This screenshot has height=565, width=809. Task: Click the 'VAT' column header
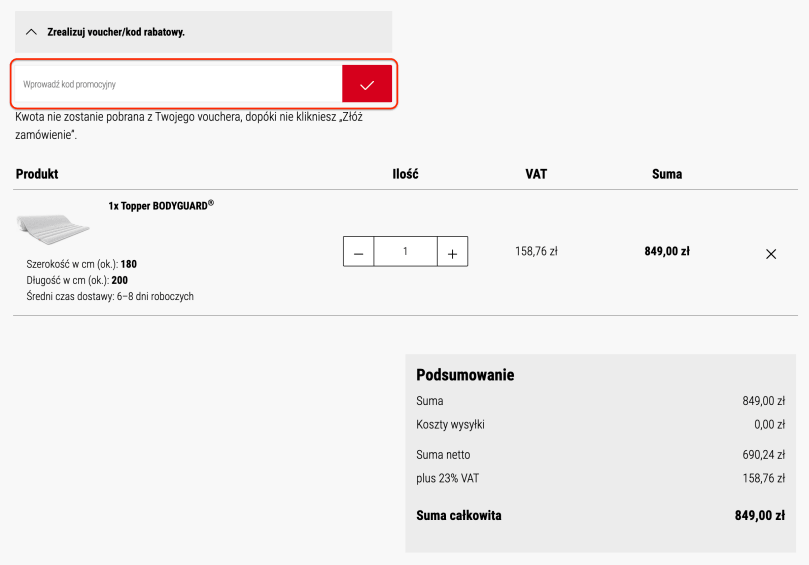click(x=536, y=174)
